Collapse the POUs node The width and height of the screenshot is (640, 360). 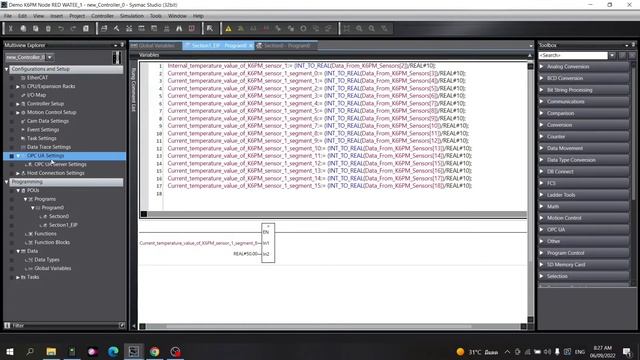18,191
